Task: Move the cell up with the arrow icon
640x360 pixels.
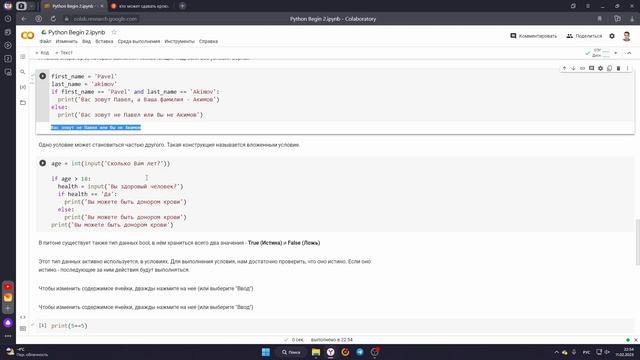Action: 564,69
